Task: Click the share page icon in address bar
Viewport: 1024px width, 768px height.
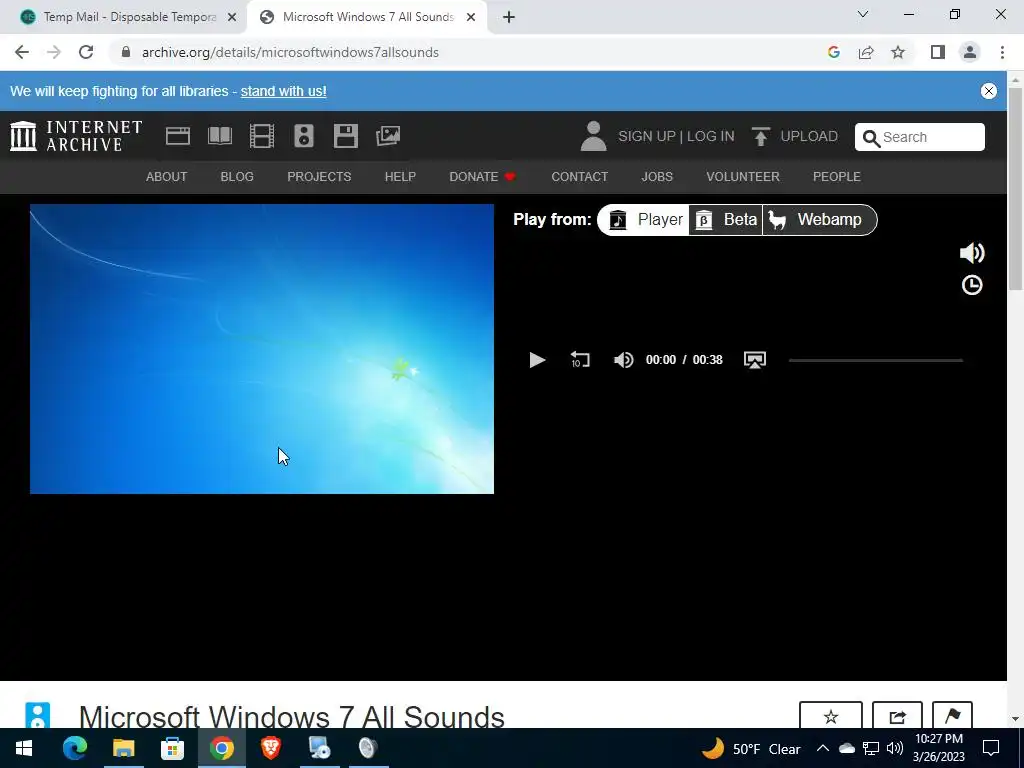Action: point(866,52)
